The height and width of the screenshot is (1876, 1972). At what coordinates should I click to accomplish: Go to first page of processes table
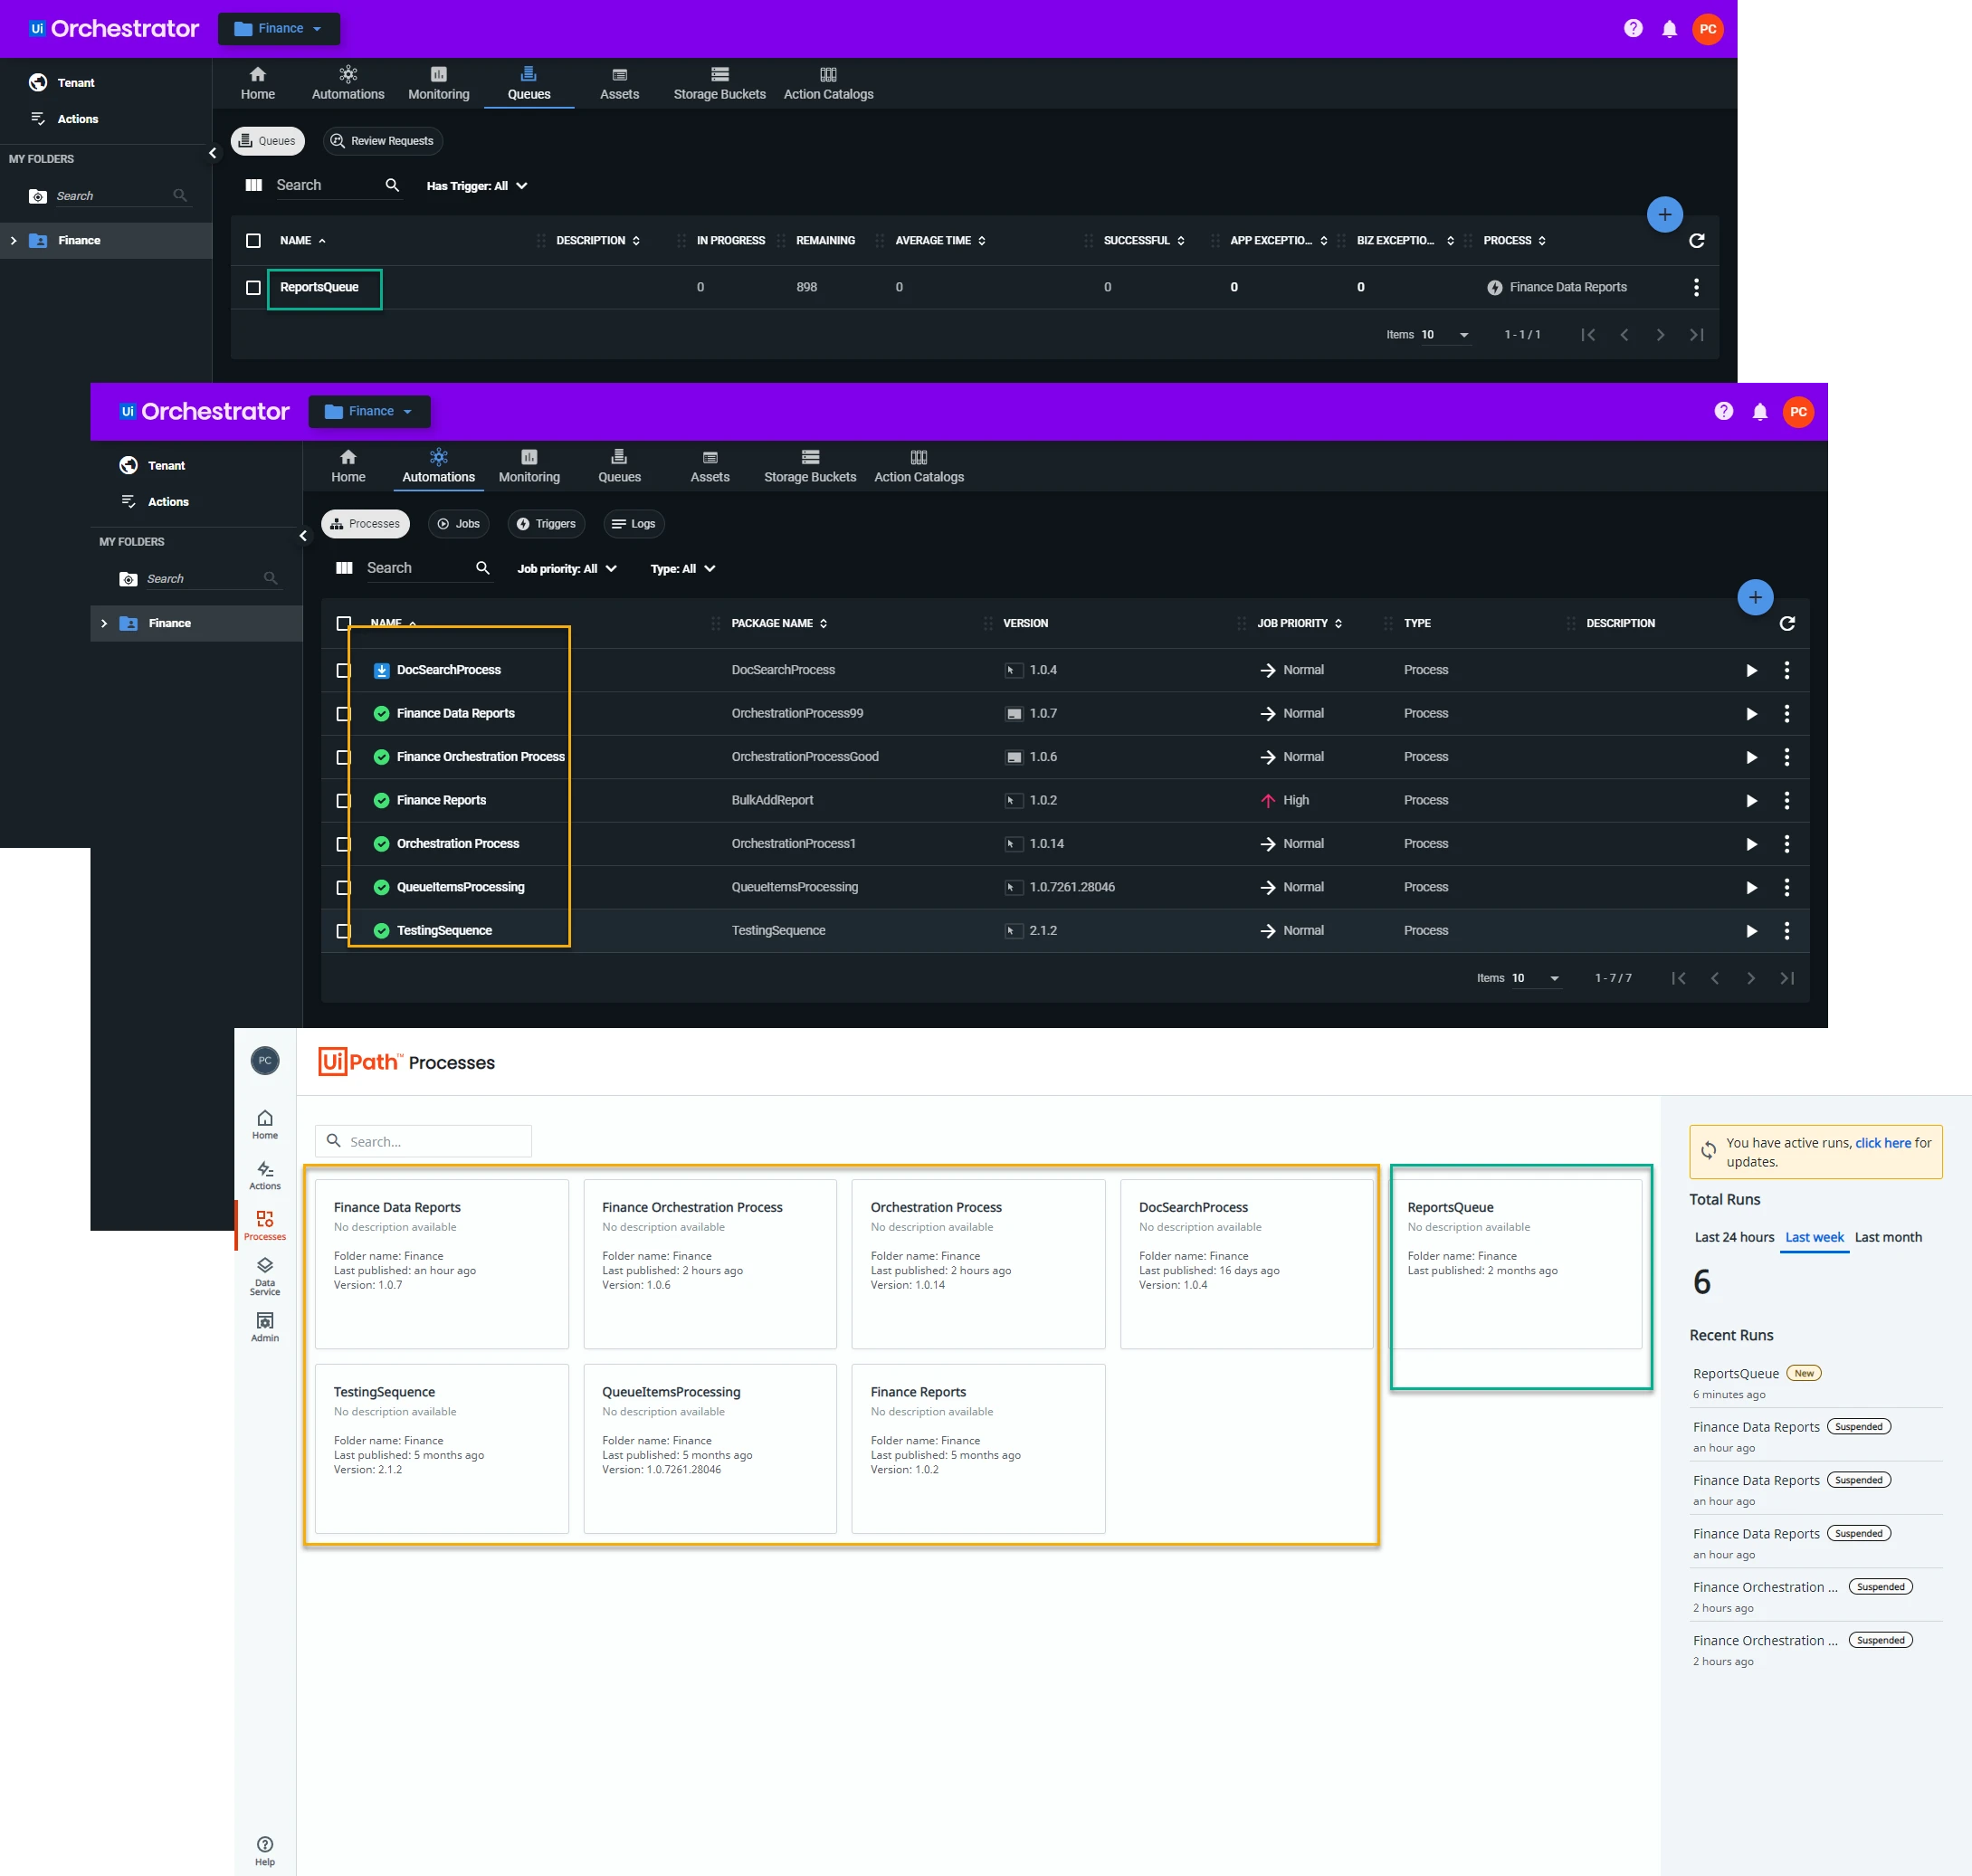pos(1679,978)
